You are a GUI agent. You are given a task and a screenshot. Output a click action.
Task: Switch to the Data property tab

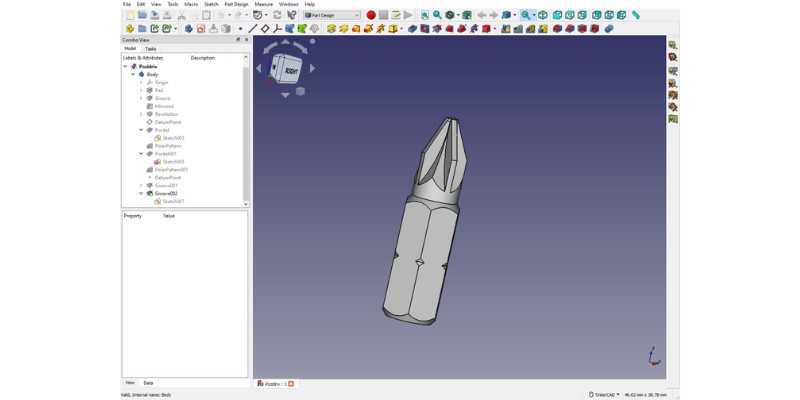point(148,383)
